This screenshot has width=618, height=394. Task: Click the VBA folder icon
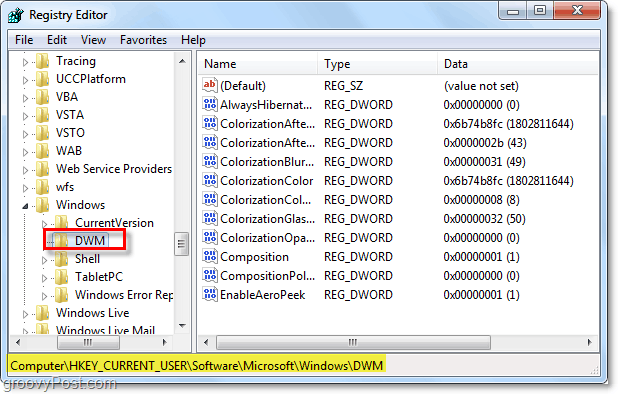[x=43, y=97]
